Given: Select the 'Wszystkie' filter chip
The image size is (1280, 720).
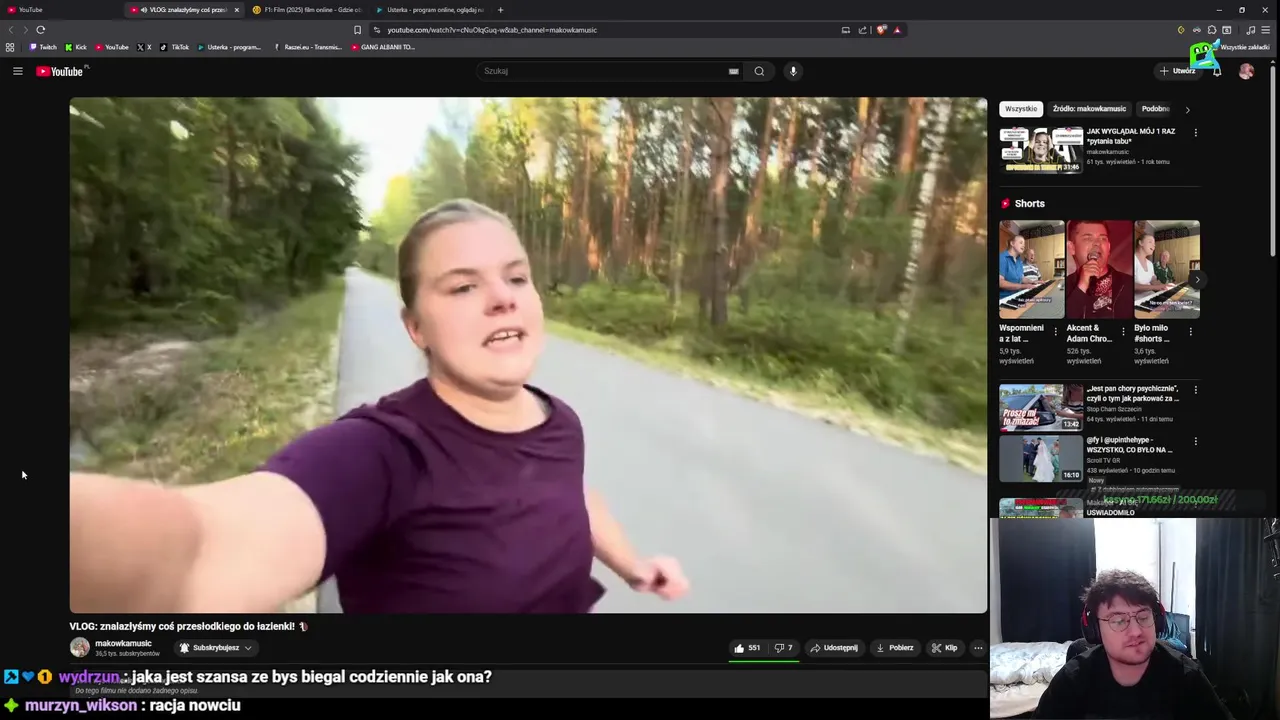Looking at the screenshot, I should [x=1021, y=109].
